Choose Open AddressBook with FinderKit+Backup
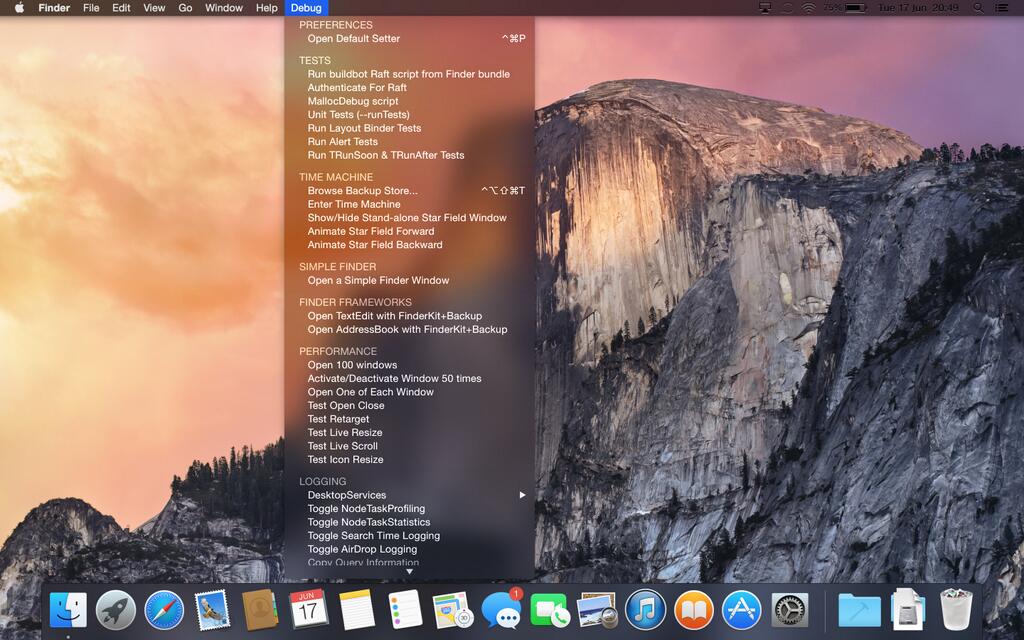Screen dimensions: 1024x640 pos(409,329)
